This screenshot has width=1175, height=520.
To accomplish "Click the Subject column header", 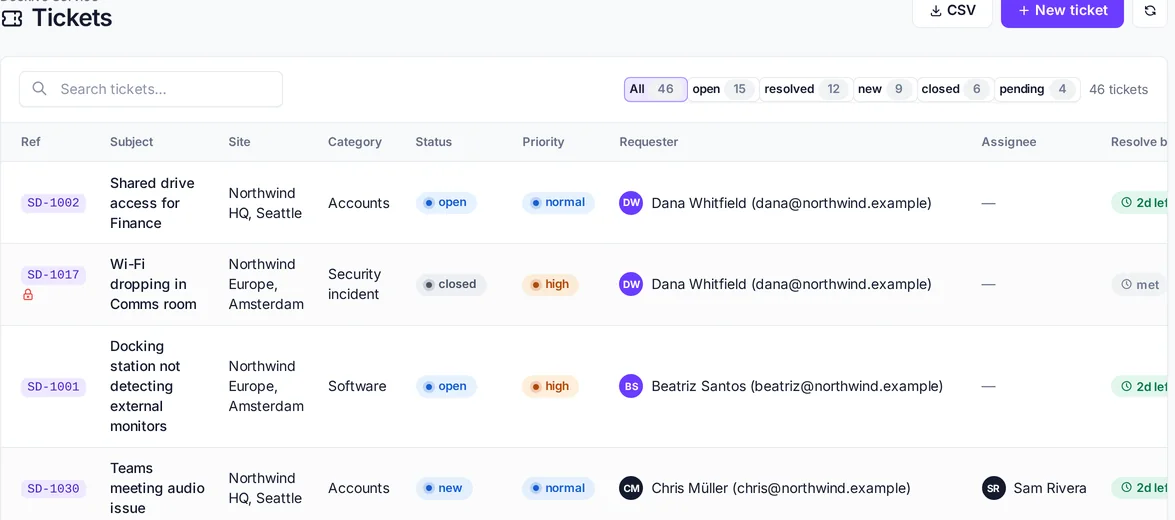I will pos(131,142).
